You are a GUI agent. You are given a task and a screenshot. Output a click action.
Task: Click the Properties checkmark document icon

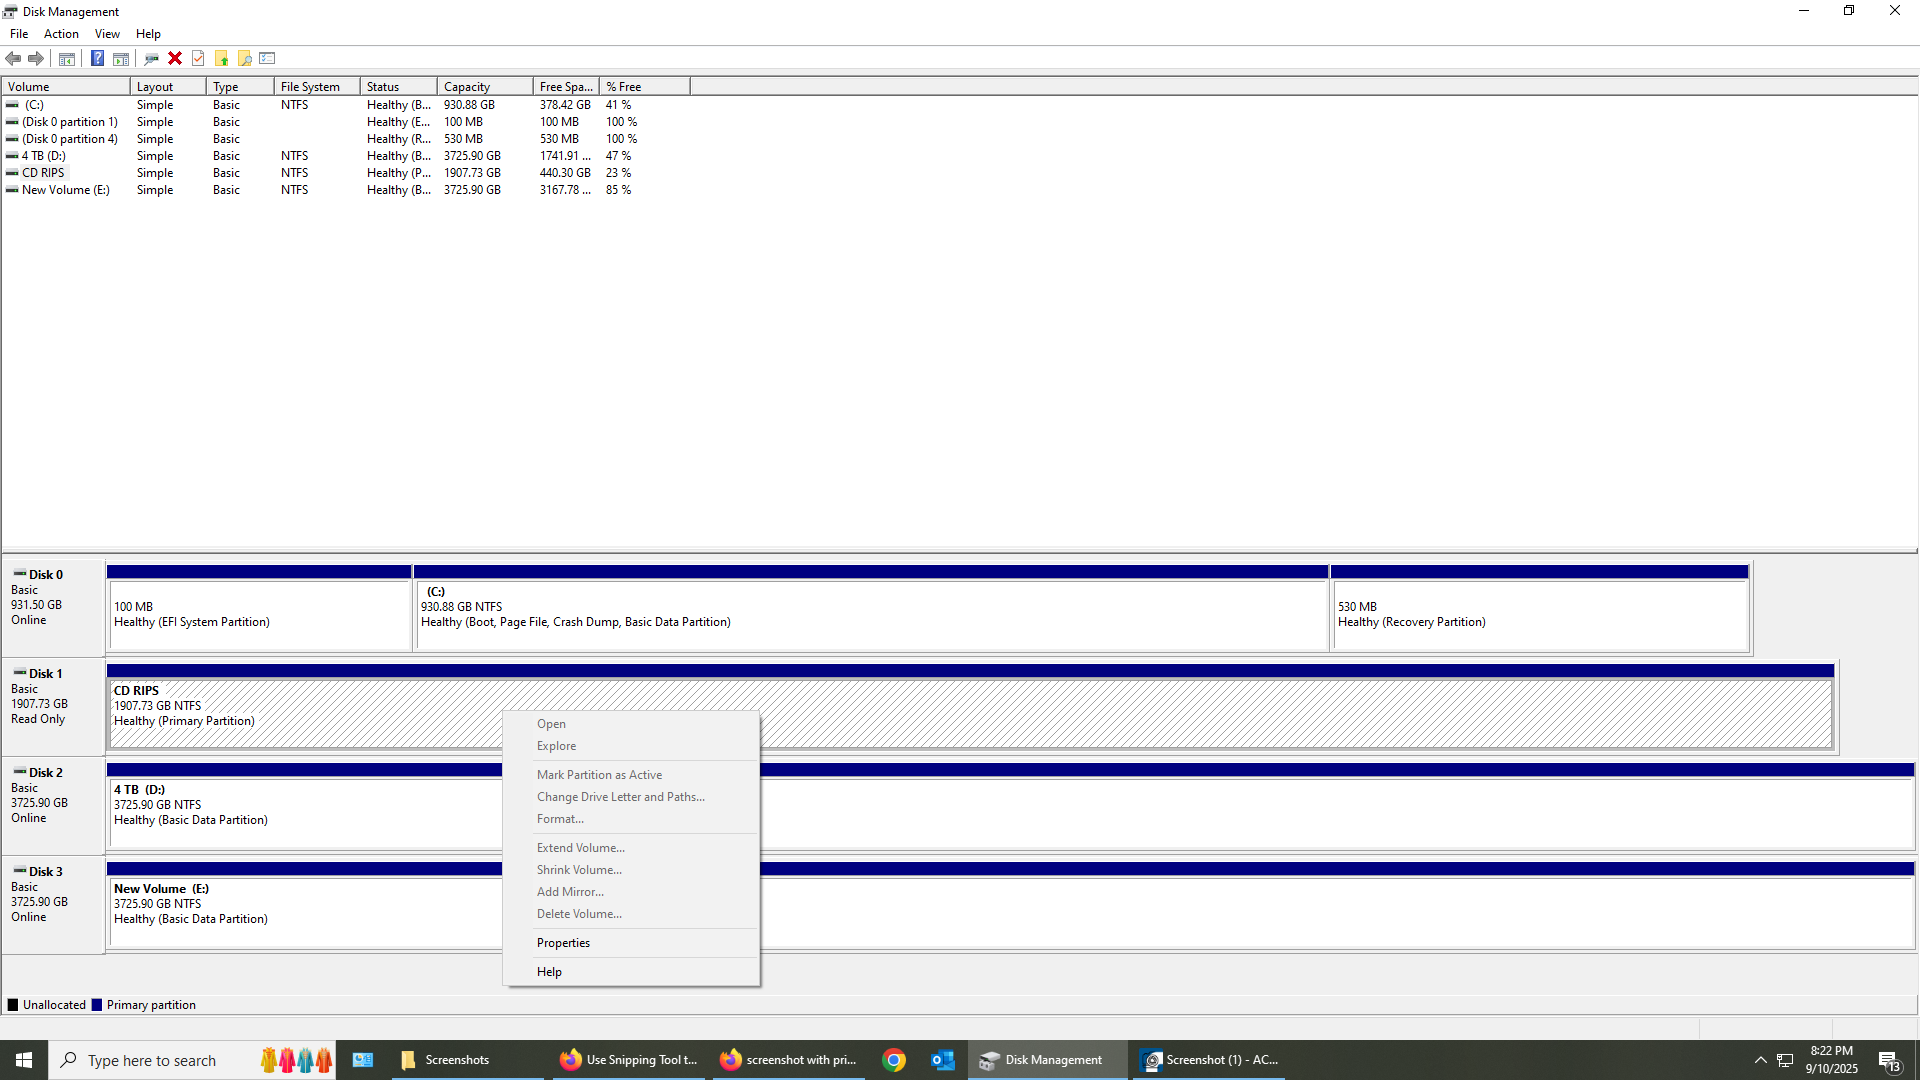[x=198, y=58]
